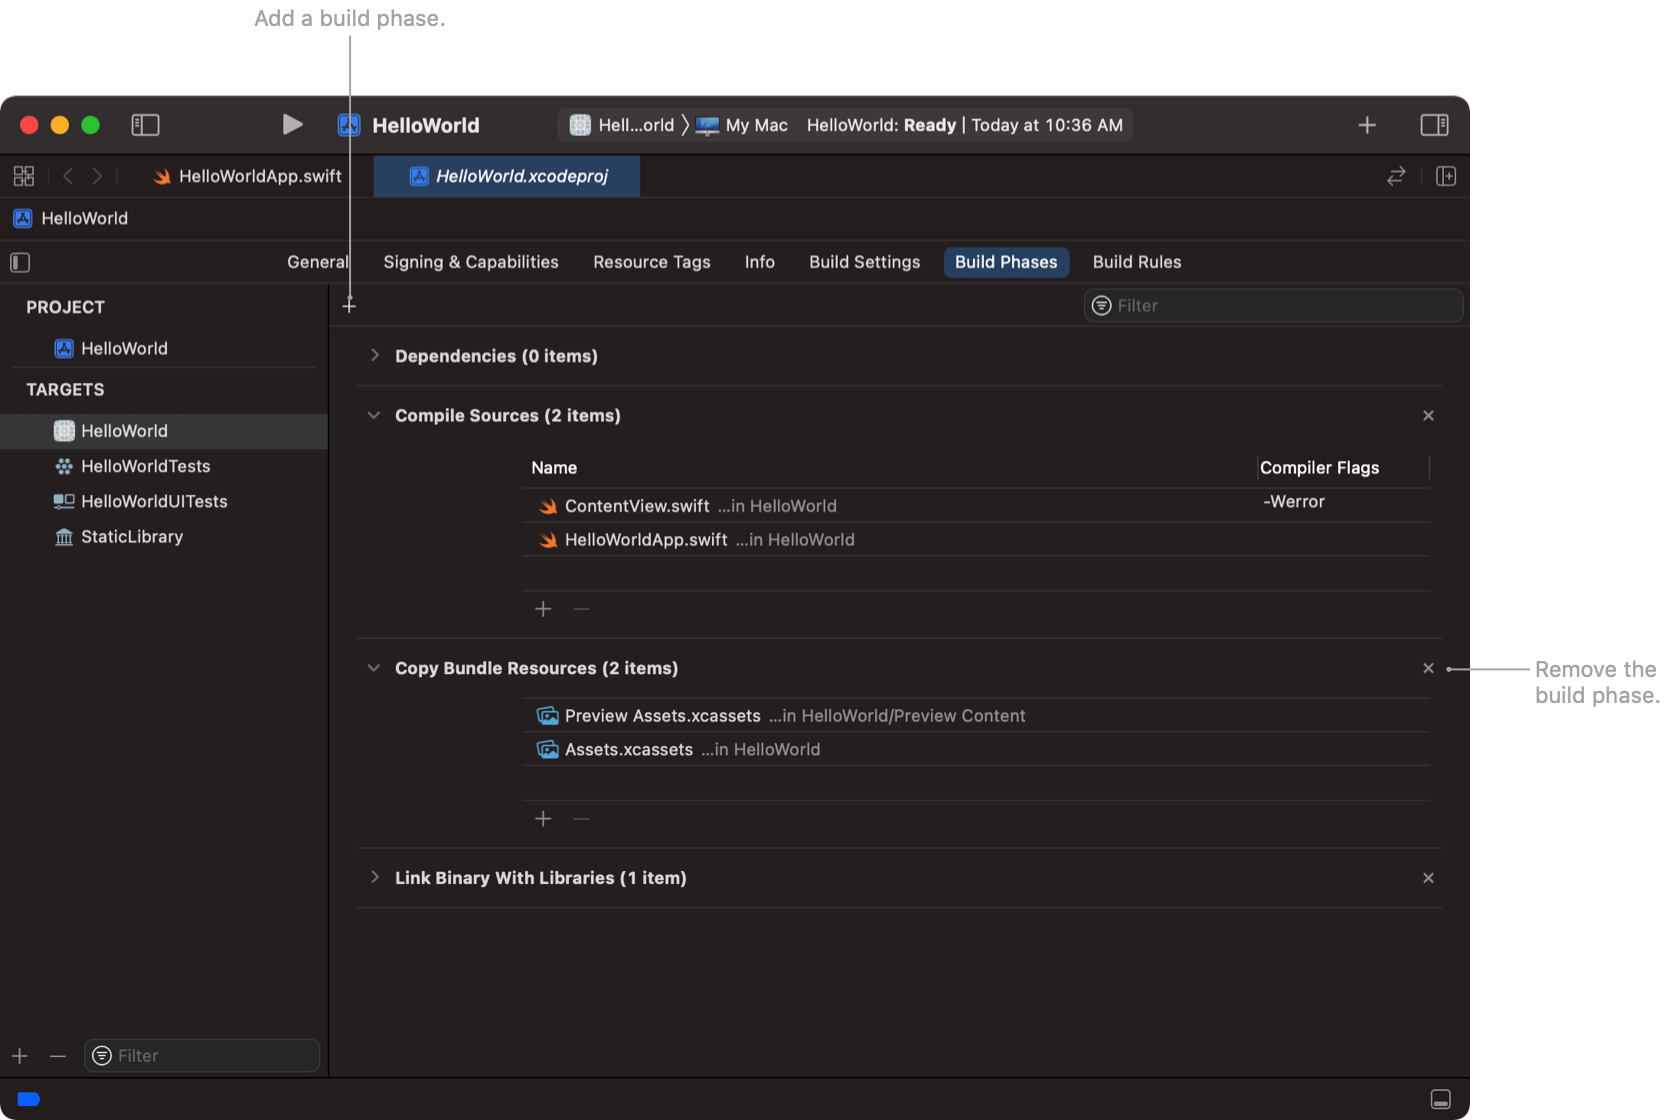1666x1120 pixels.
Task: Switch to the Build Settings tab
Action: pyautogui.click(x=864, y=262)
